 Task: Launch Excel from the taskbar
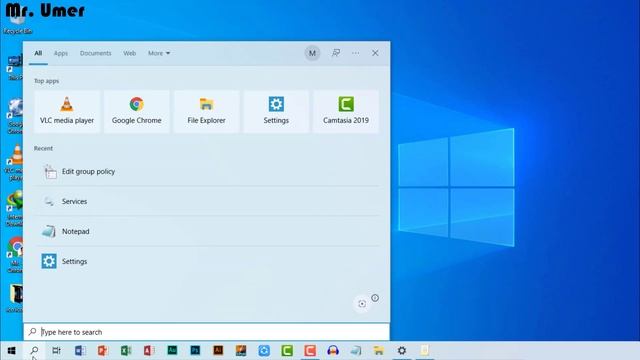click(x=126, y=350)
